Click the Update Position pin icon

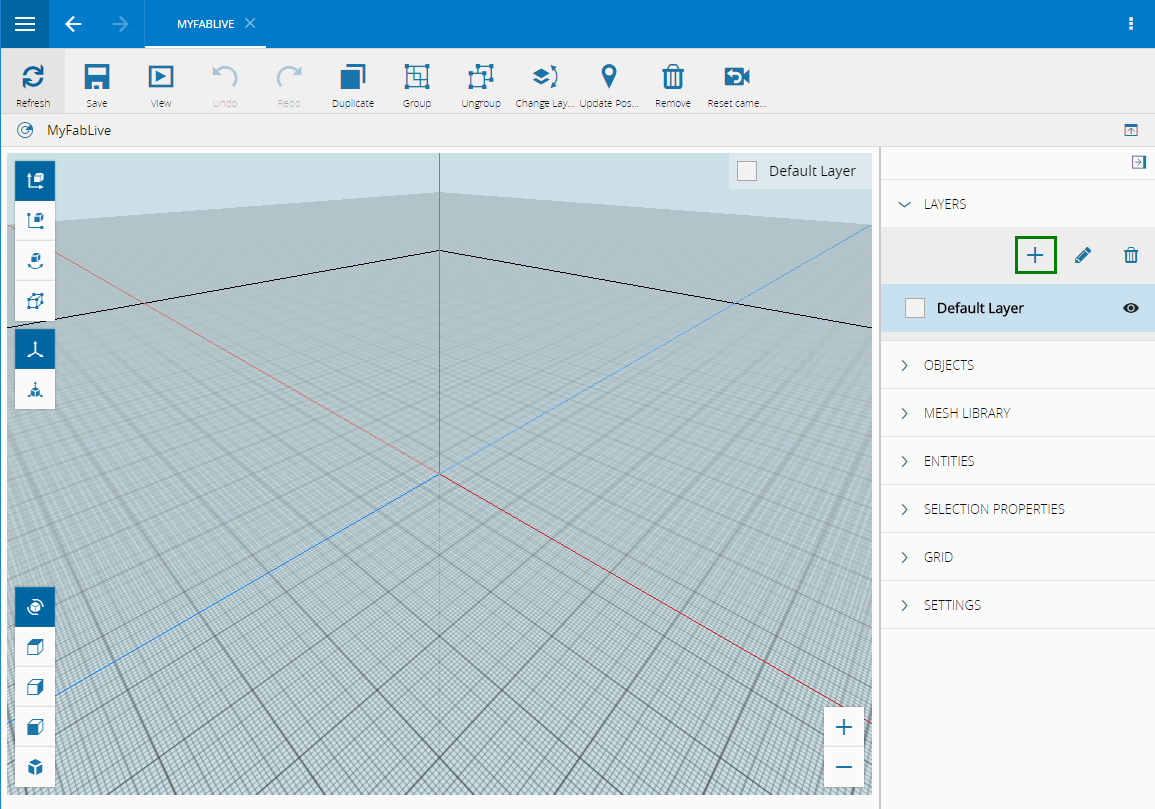point(608,78)
